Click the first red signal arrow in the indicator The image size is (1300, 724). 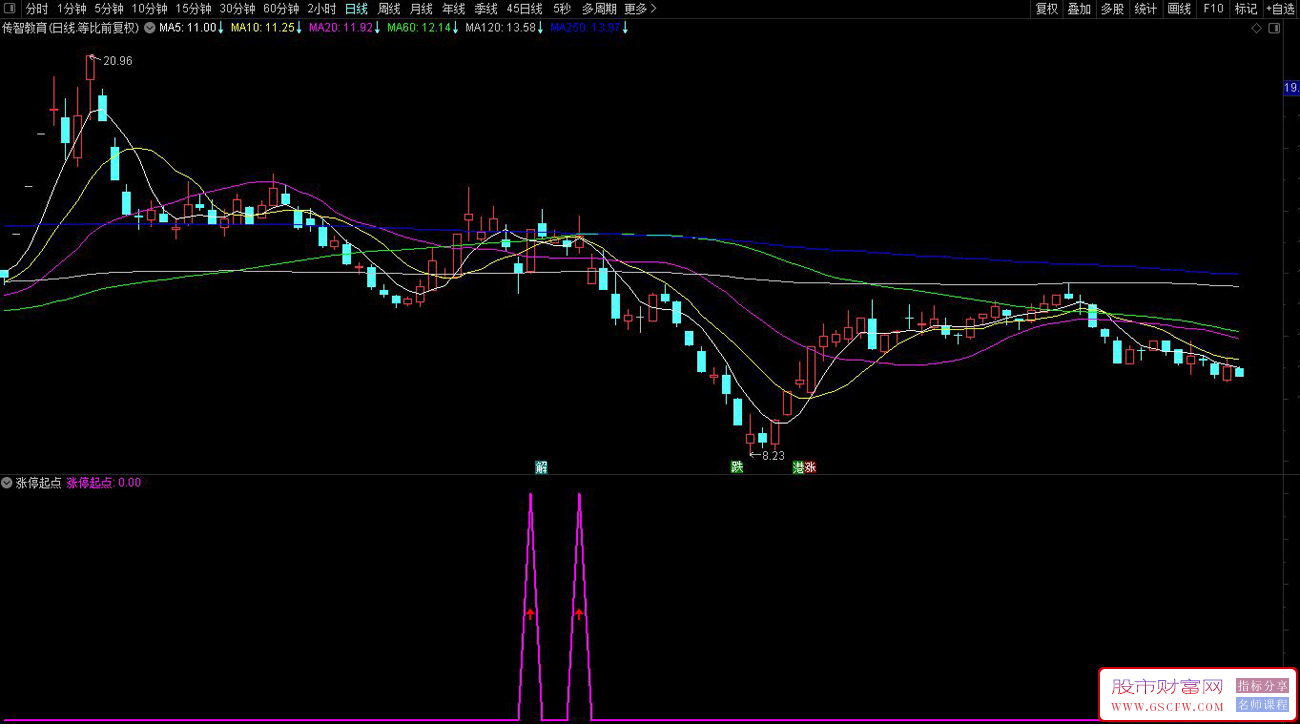(x=530, y=613)
